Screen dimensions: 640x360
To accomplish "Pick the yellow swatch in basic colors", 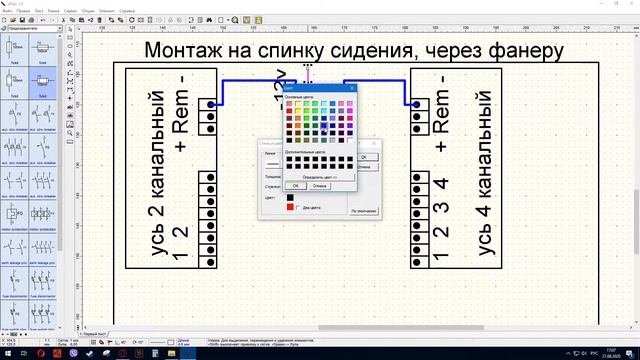I will click(x=298, y=111).
